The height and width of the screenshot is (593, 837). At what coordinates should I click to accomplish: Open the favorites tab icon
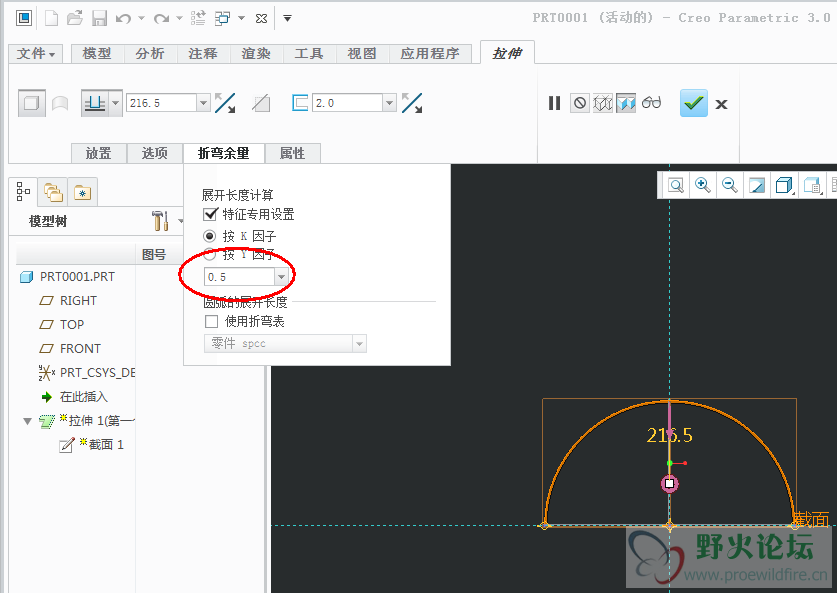coord(83,193)
